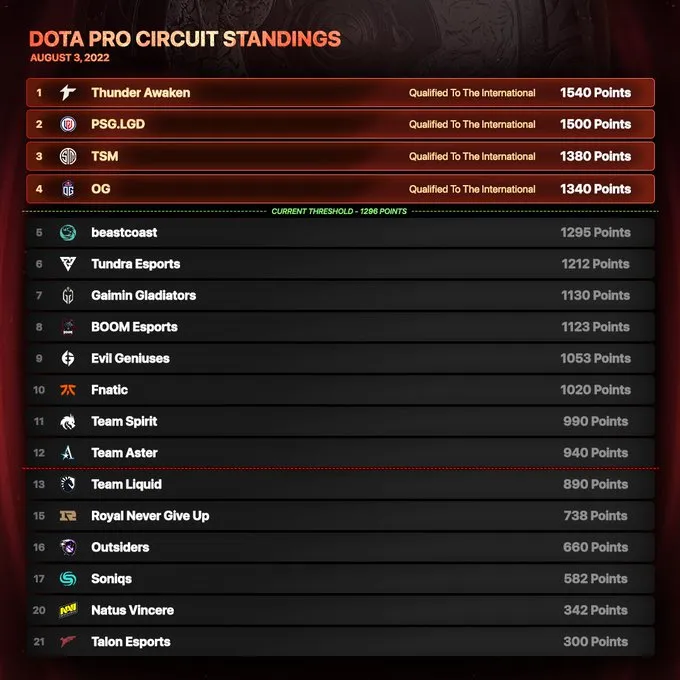Click the Dota Pro Circuit Standings title
The width and height of the screenshot is (680, 680).
click(x=185, y=40)
